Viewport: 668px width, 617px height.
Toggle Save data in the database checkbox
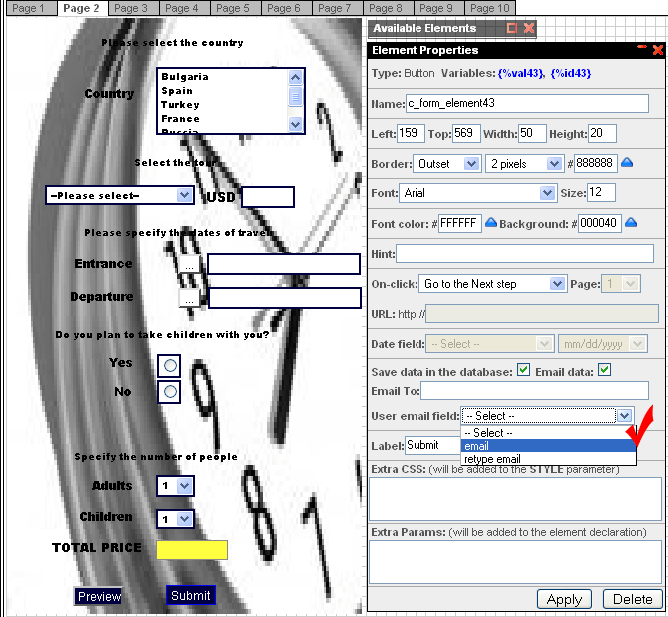click(x=523, y=370)
